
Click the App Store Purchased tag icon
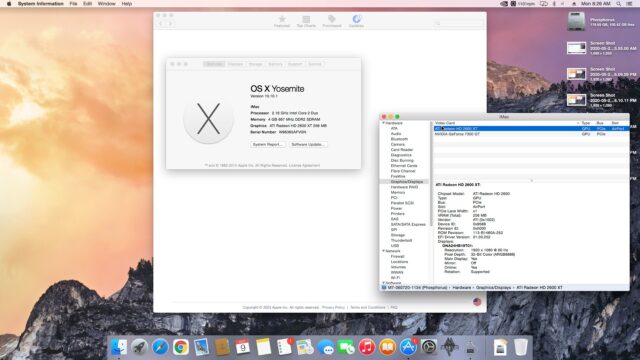[332, 21]
